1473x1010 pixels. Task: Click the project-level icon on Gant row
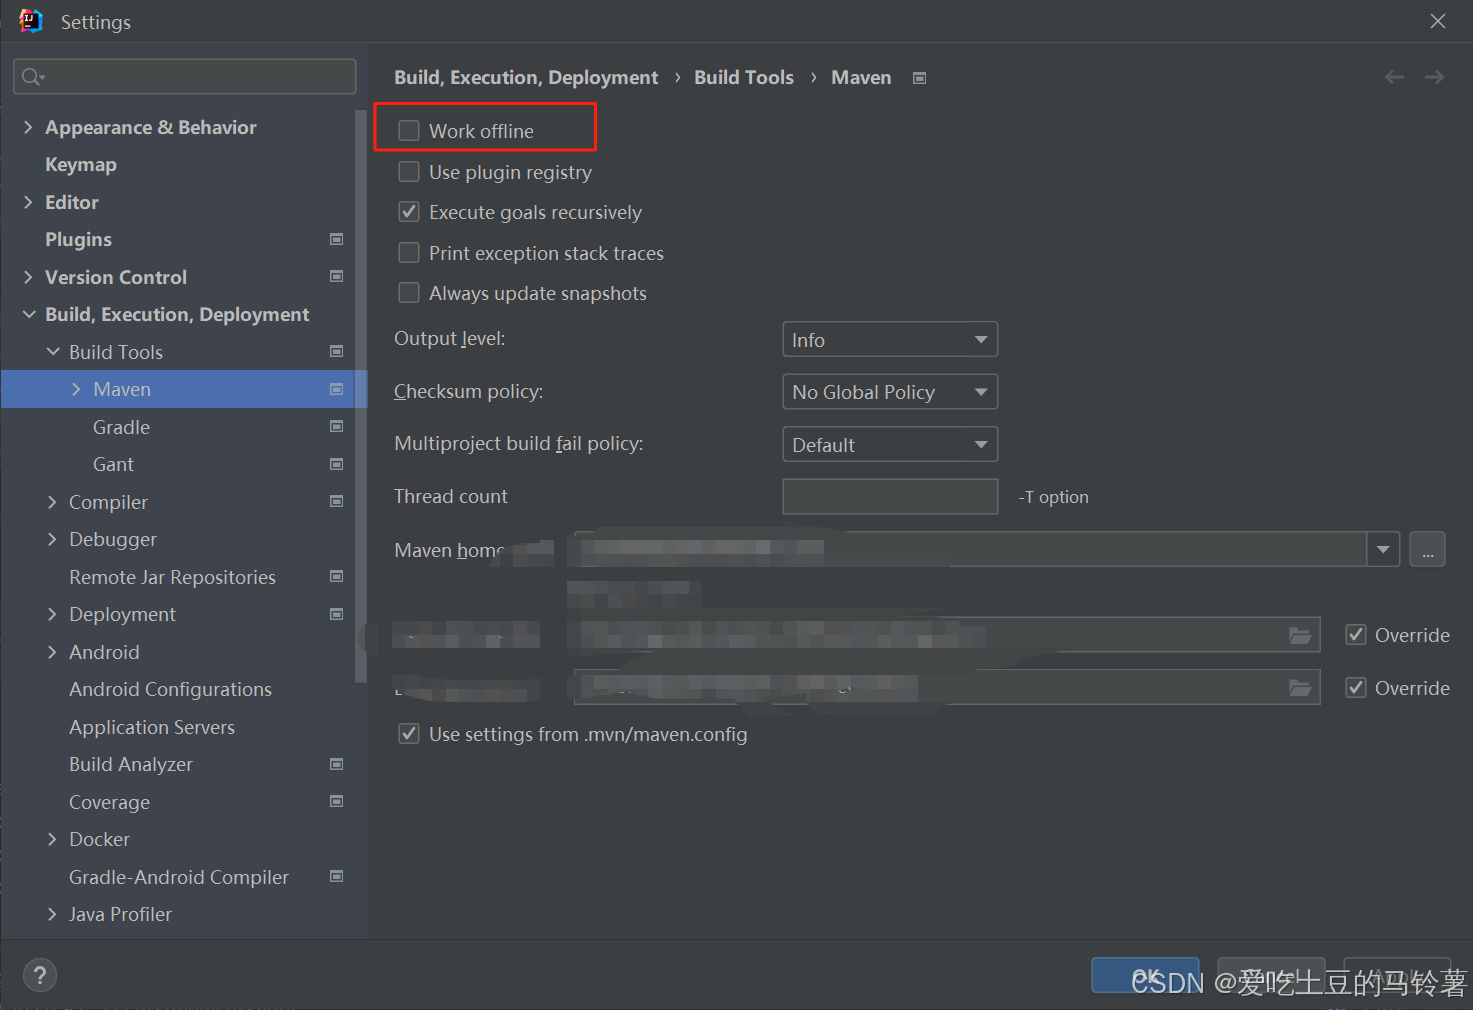coord(337,464)
